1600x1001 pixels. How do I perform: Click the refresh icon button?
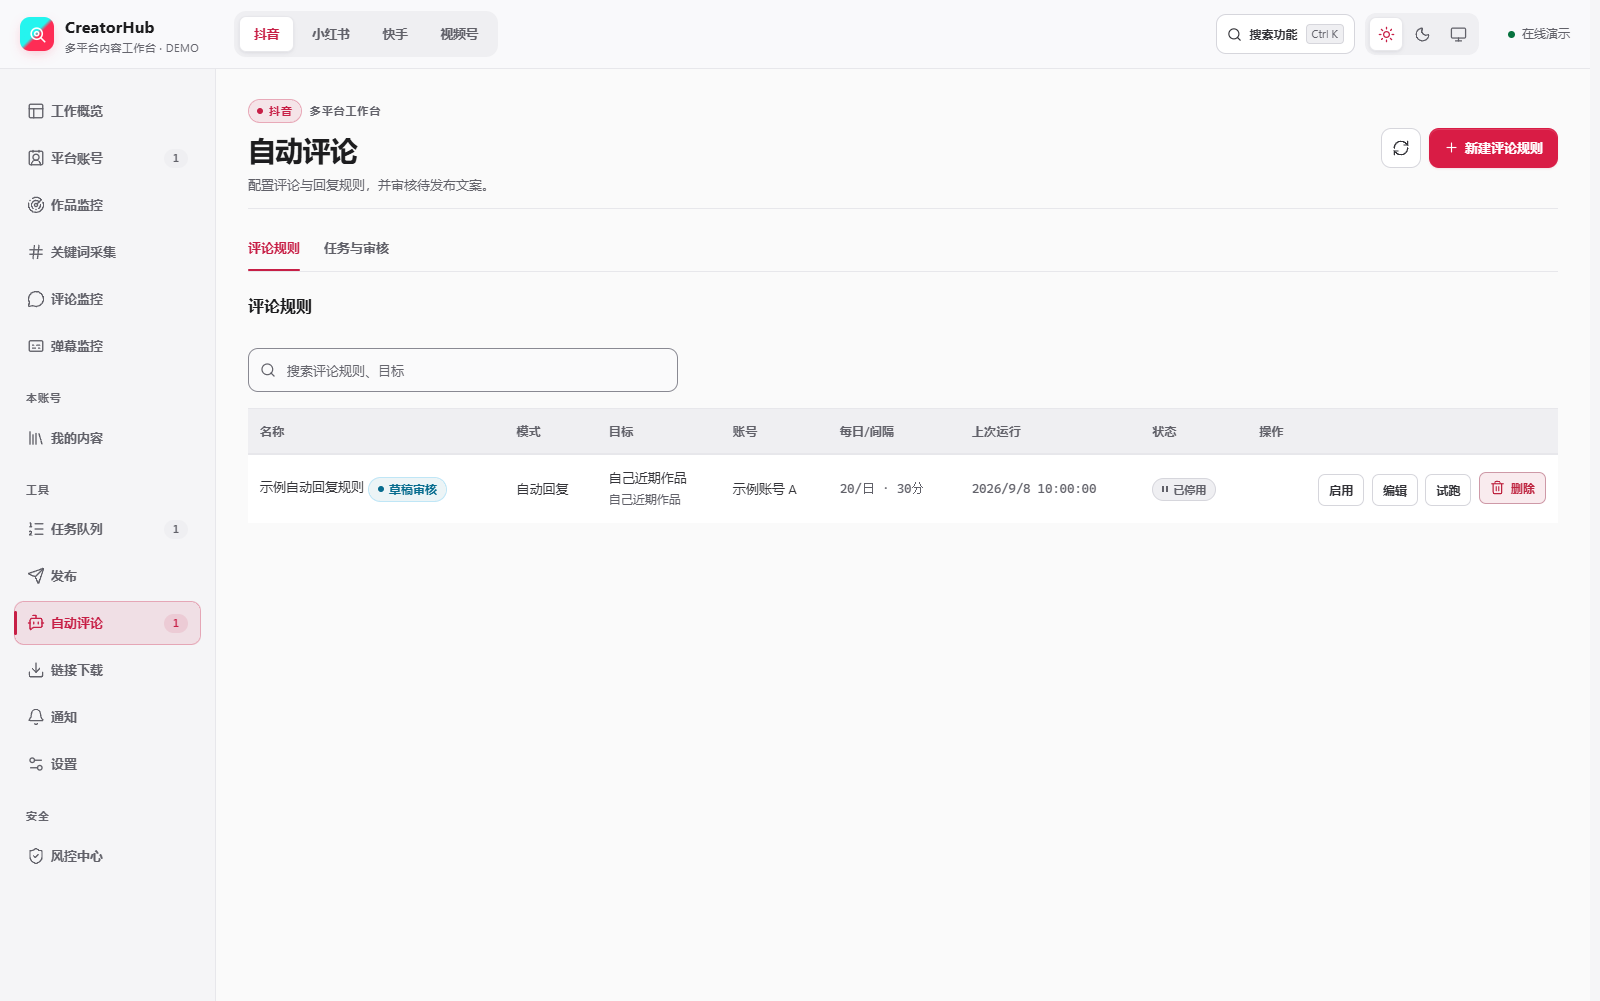click(x=1401, y=148)
